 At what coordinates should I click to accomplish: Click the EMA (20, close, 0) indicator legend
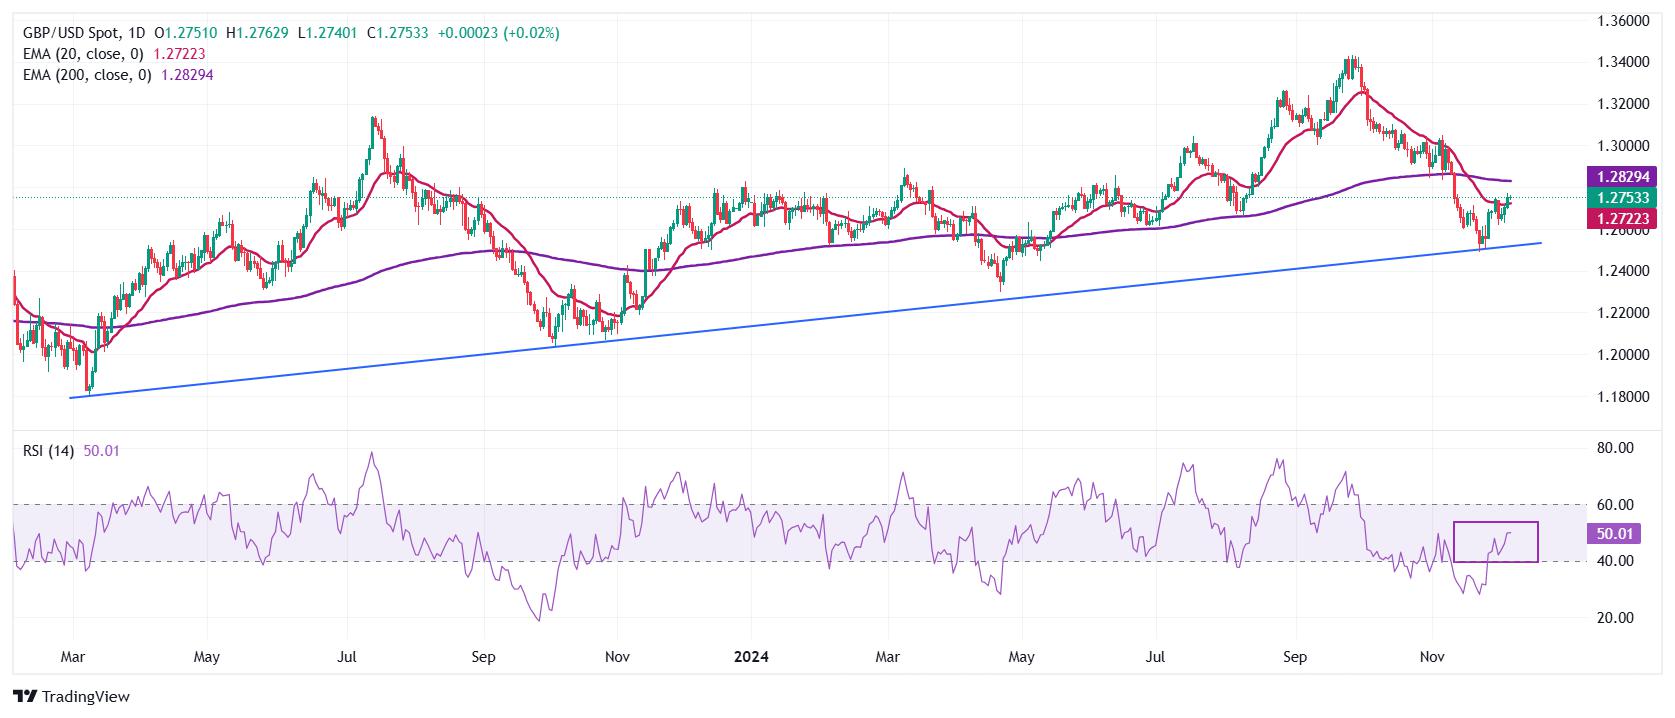pos(84,54)
